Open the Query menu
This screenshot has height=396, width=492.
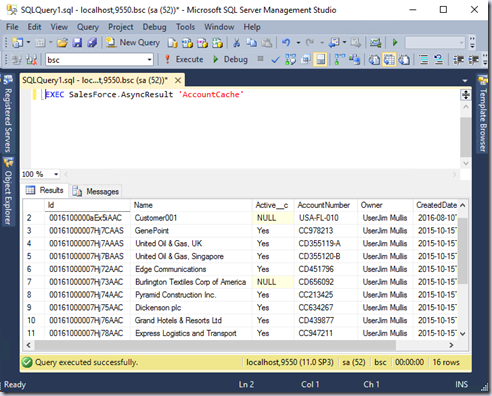pyautogui.click(x=88, y=27)
